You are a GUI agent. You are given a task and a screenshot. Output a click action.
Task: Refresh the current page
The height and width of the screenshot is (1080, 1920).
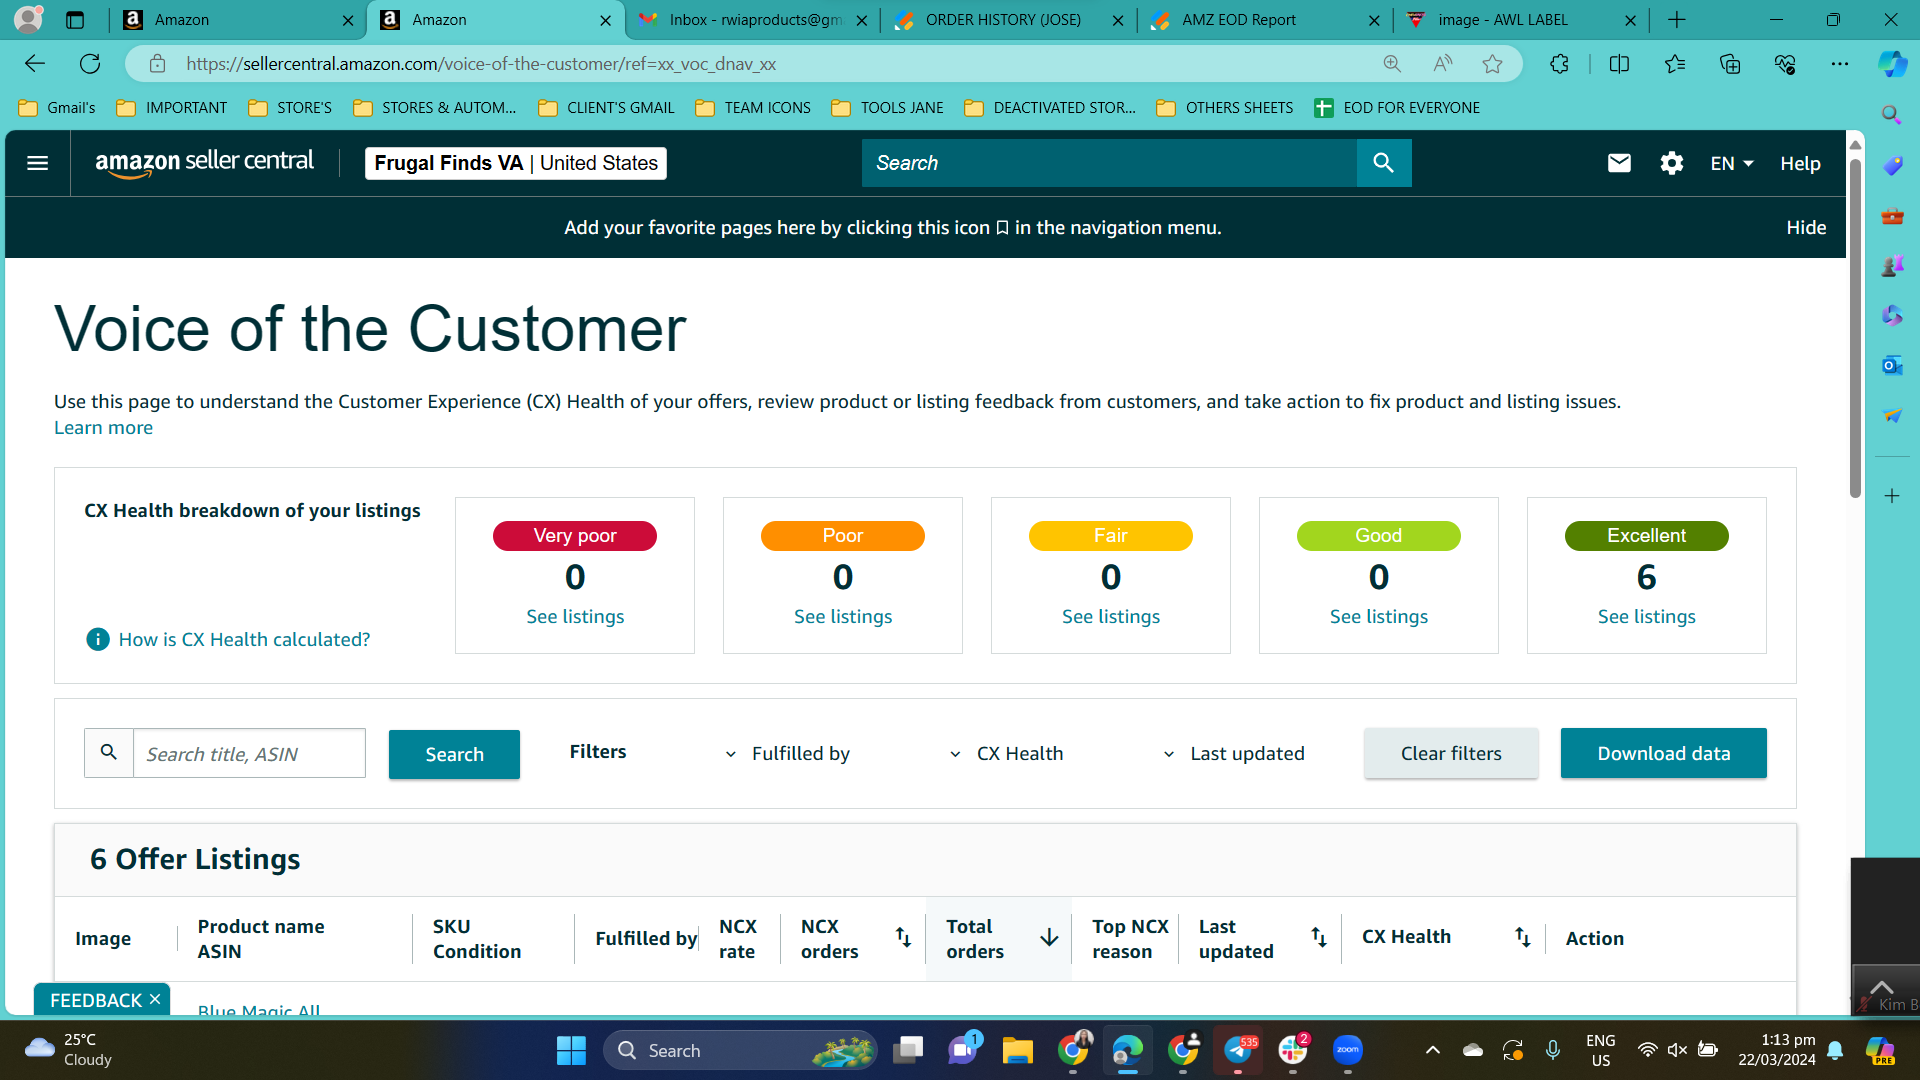coord(90,64)
